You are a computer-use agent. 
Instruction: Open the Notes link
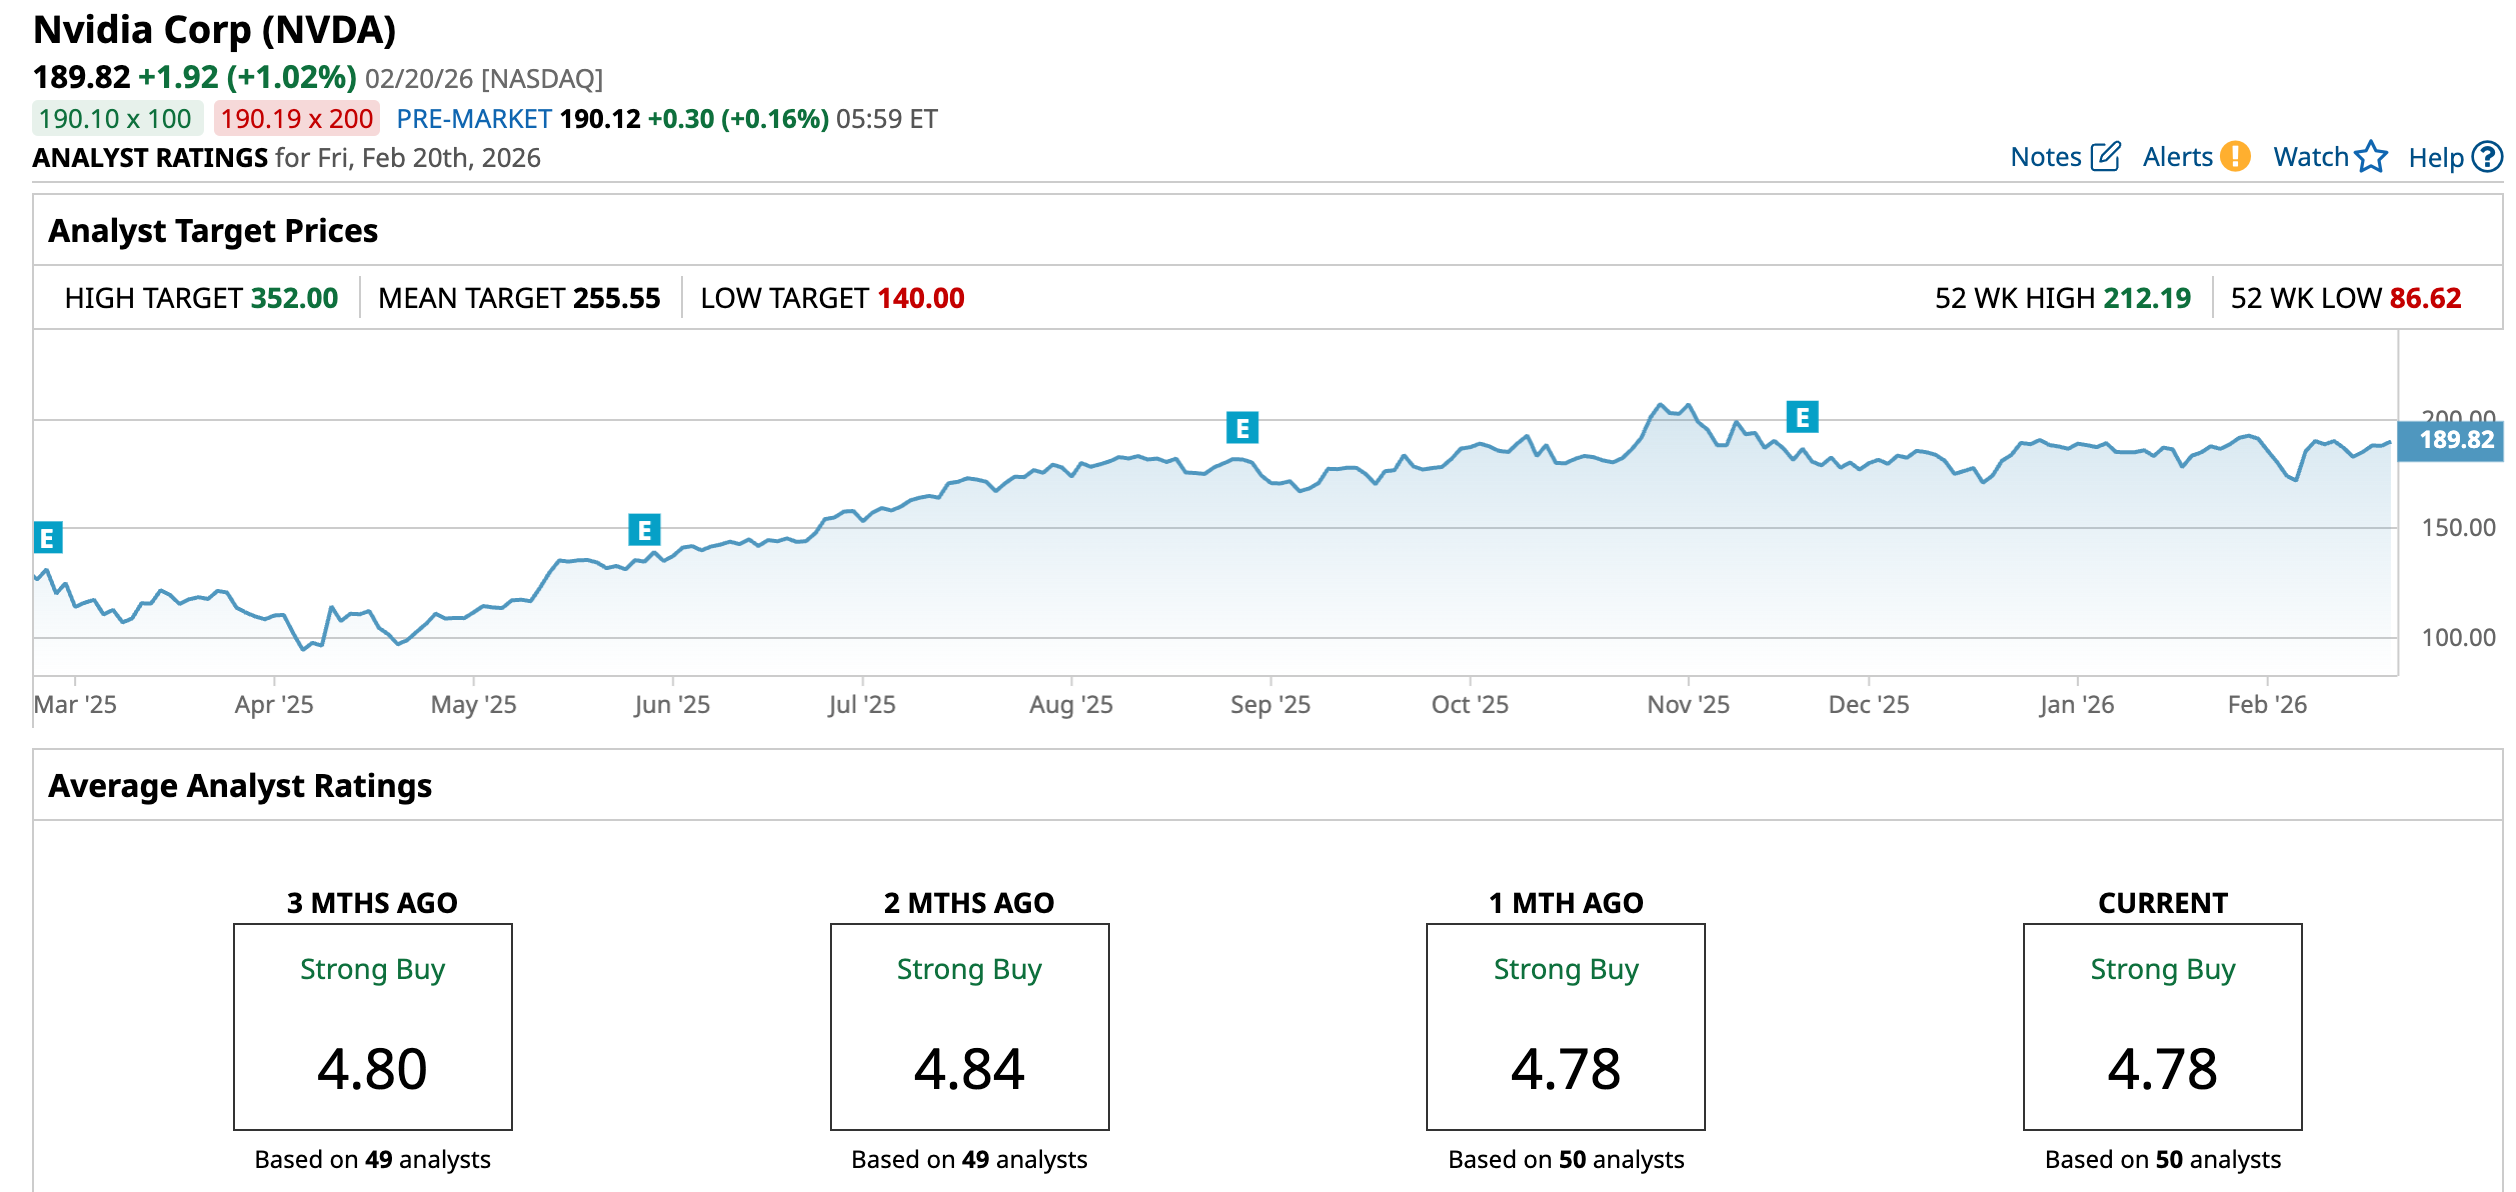click(2045, 157)
